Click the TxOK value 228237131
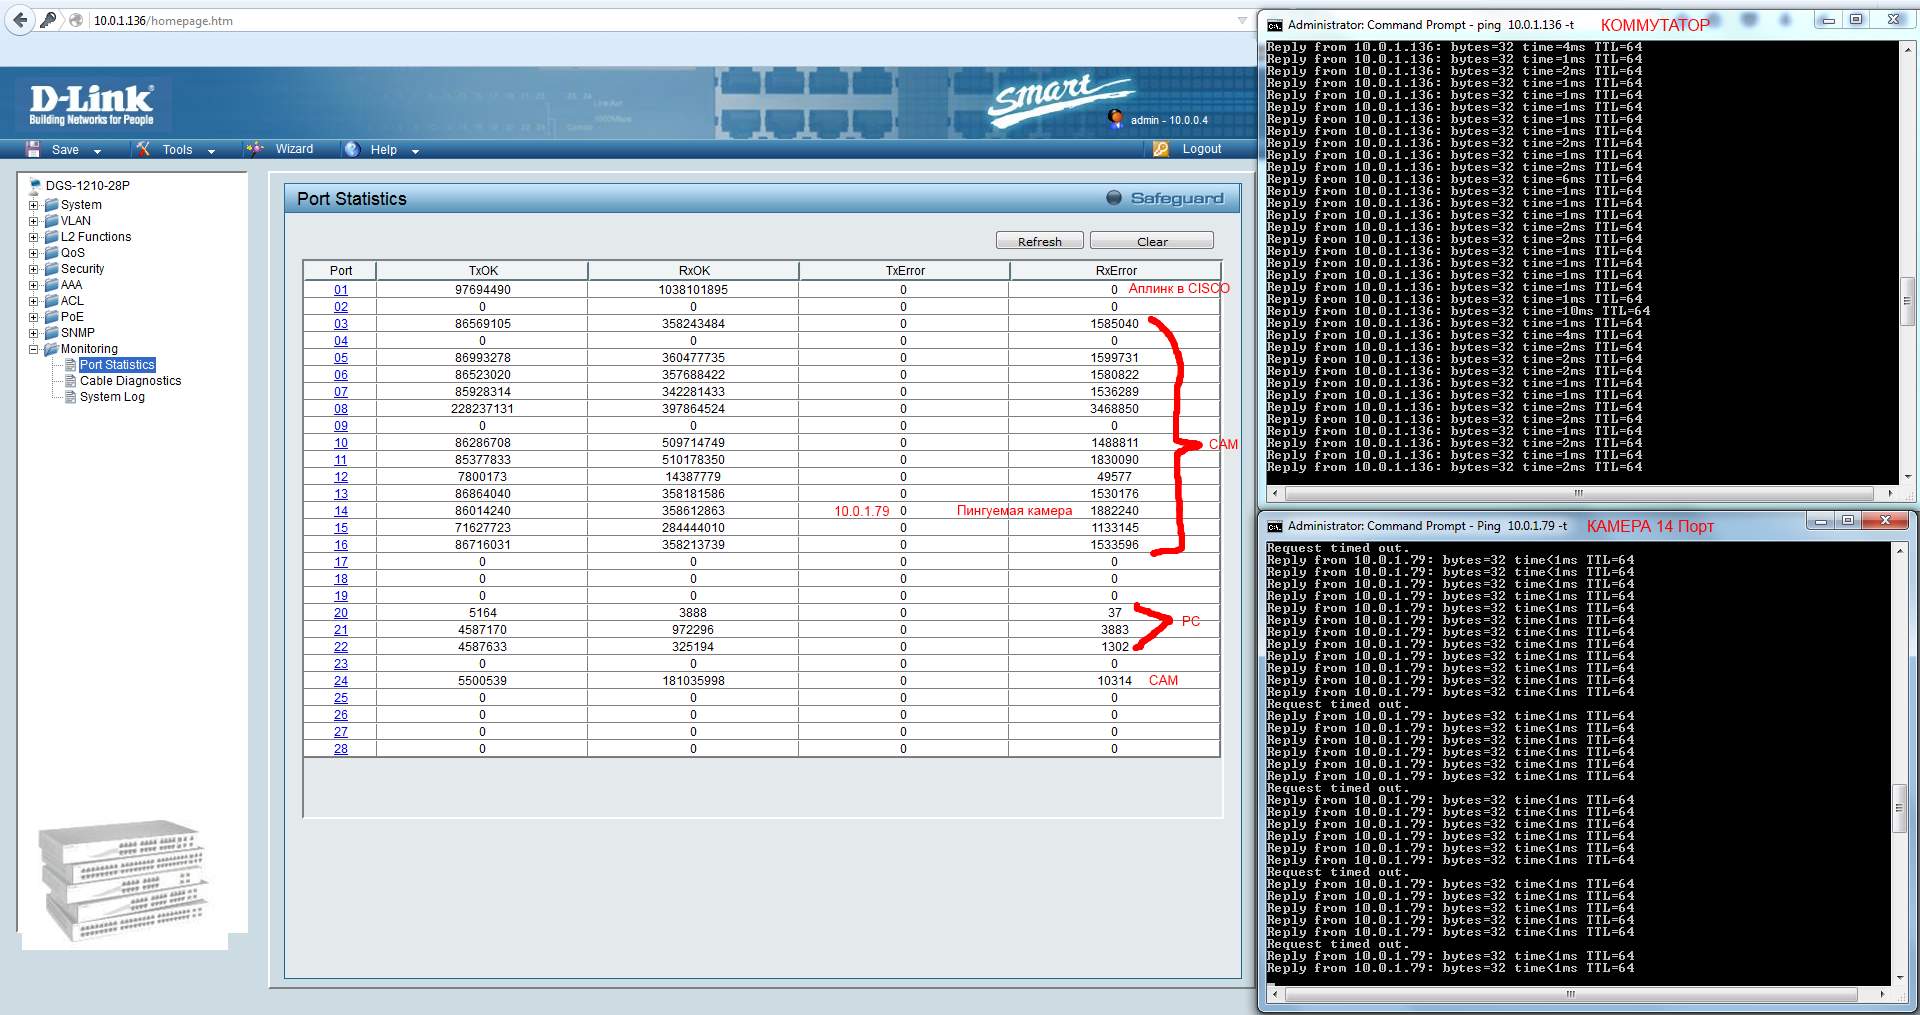The image size is (1920, 1015). tap(482, 409)
